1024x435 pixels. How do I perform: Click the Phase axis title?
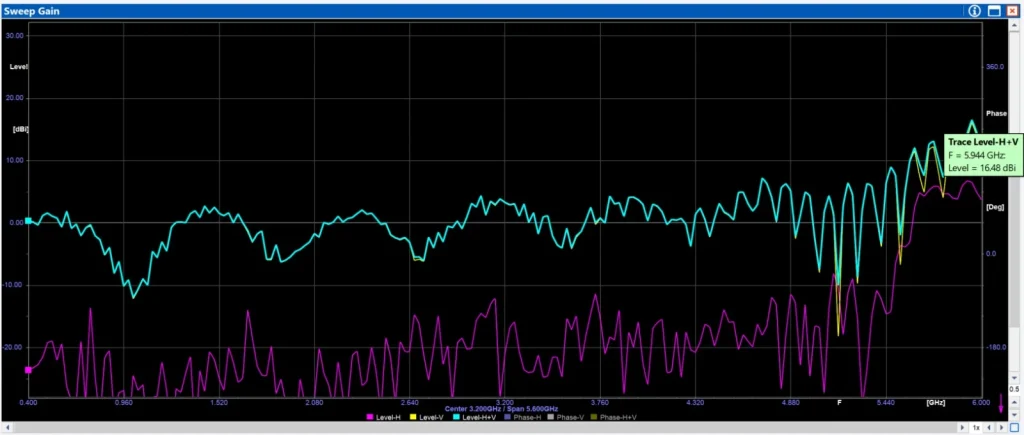point(996,114)
